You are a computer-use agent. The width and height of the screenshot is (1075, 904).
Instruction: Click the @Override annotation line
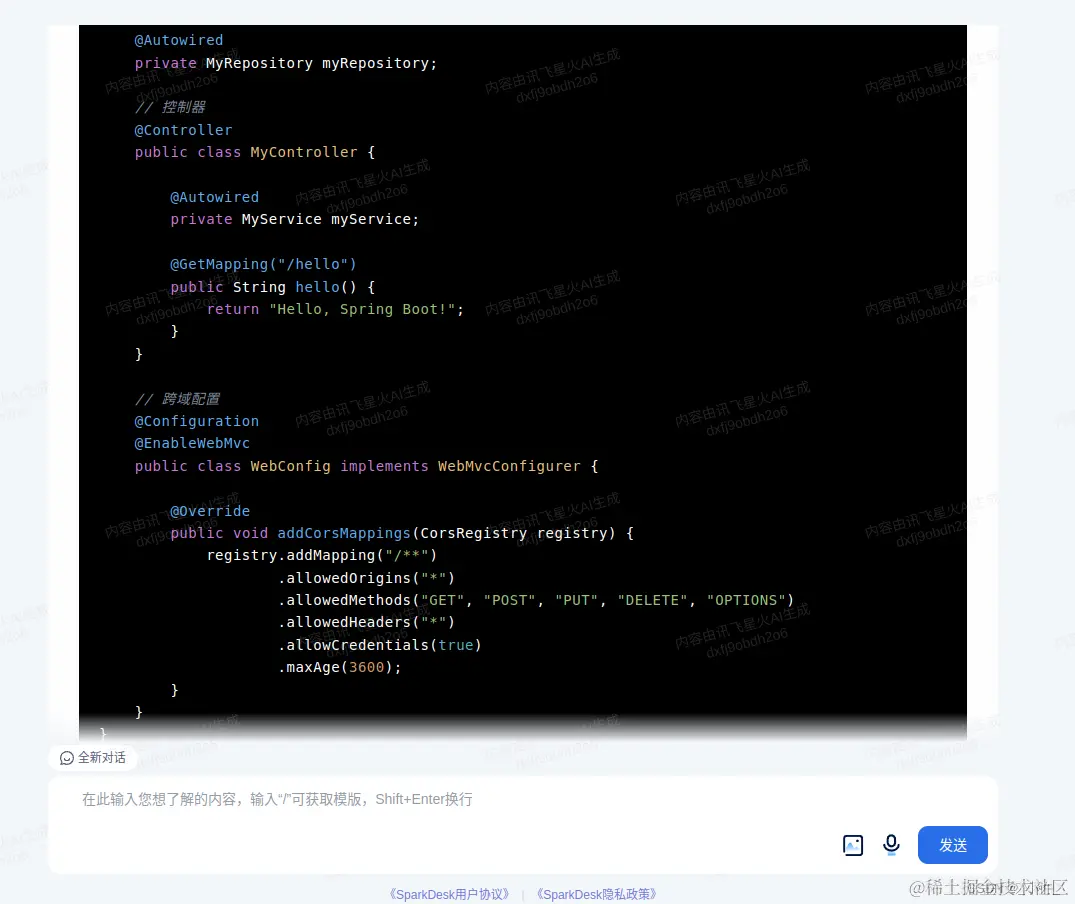tap(210, 511)
